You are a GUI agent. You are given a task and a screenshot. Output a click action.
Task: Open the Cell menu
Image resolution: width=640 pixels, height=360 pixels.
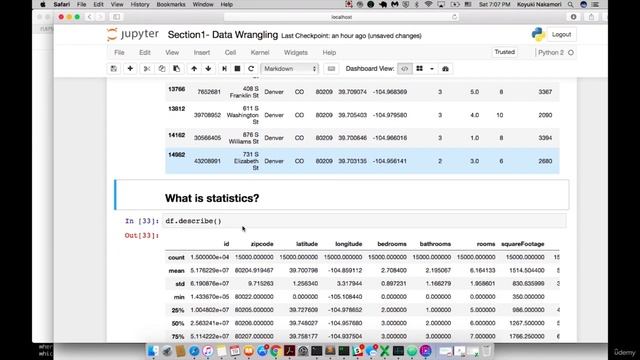[x=230, y=52]
